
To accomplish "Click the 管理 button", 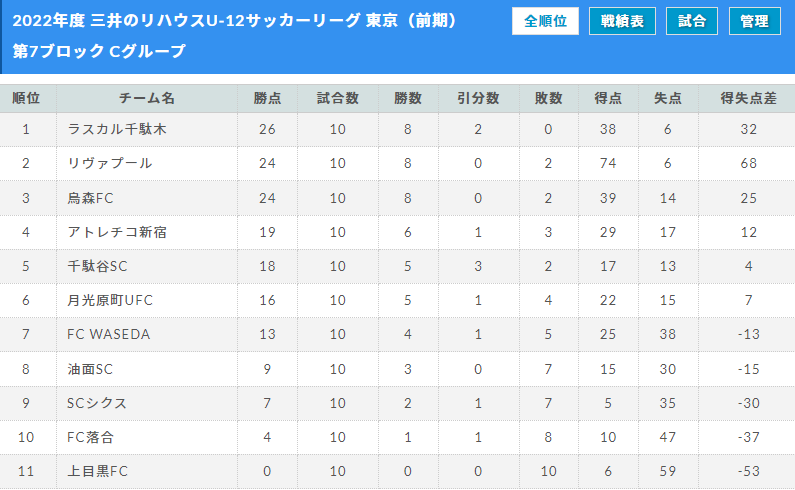I will [x=754, y=21].
